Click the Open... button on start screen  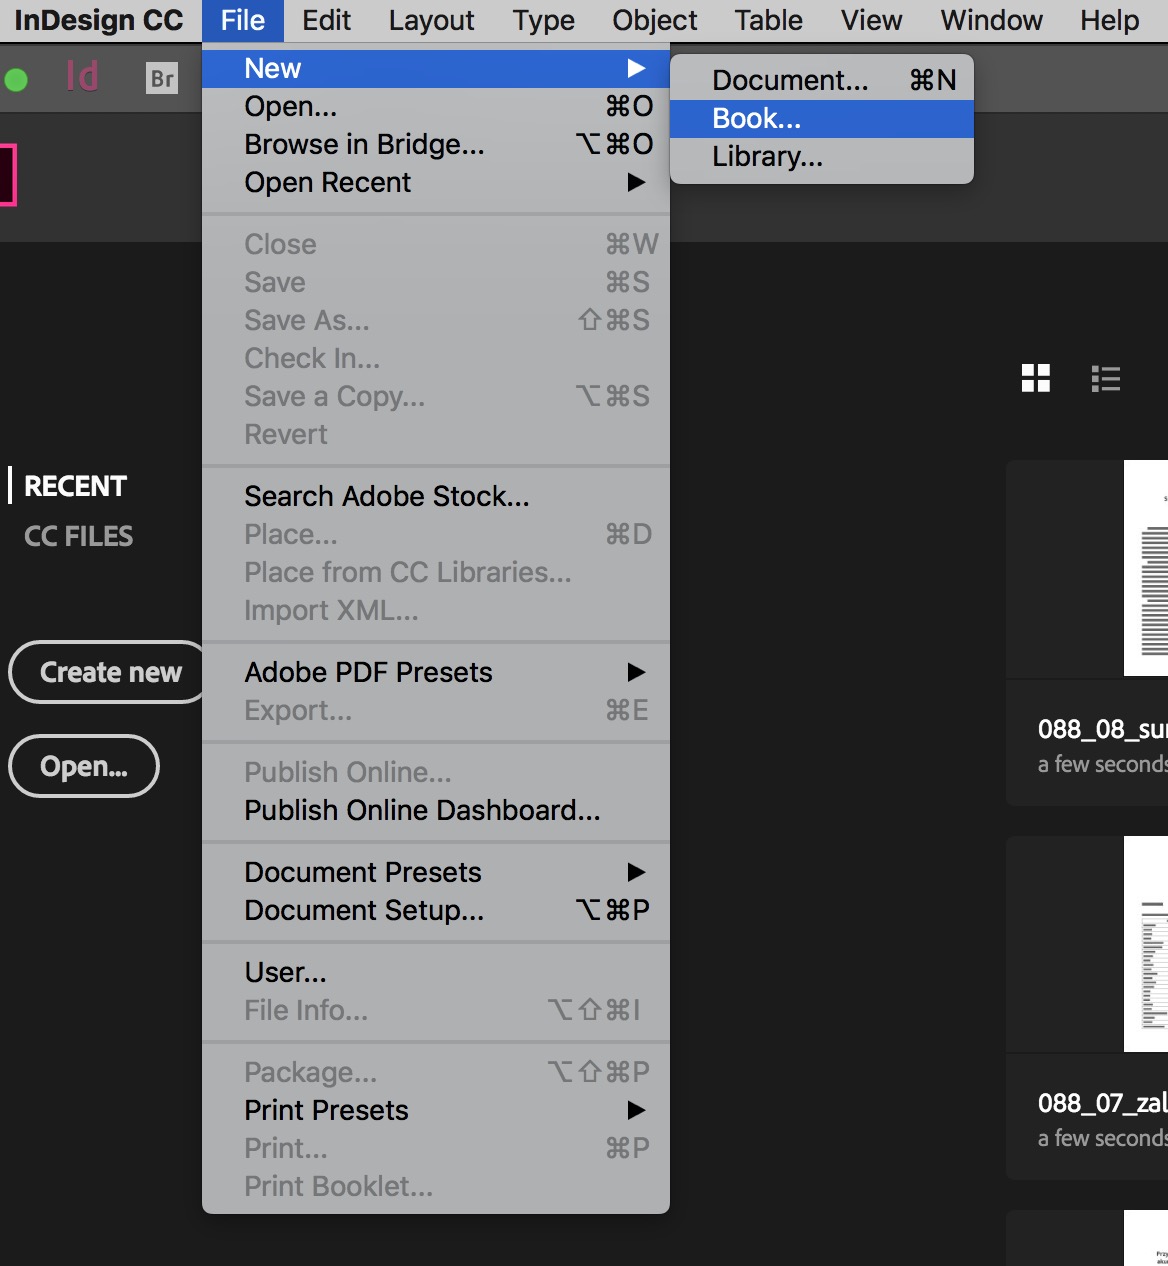(84, 766)
